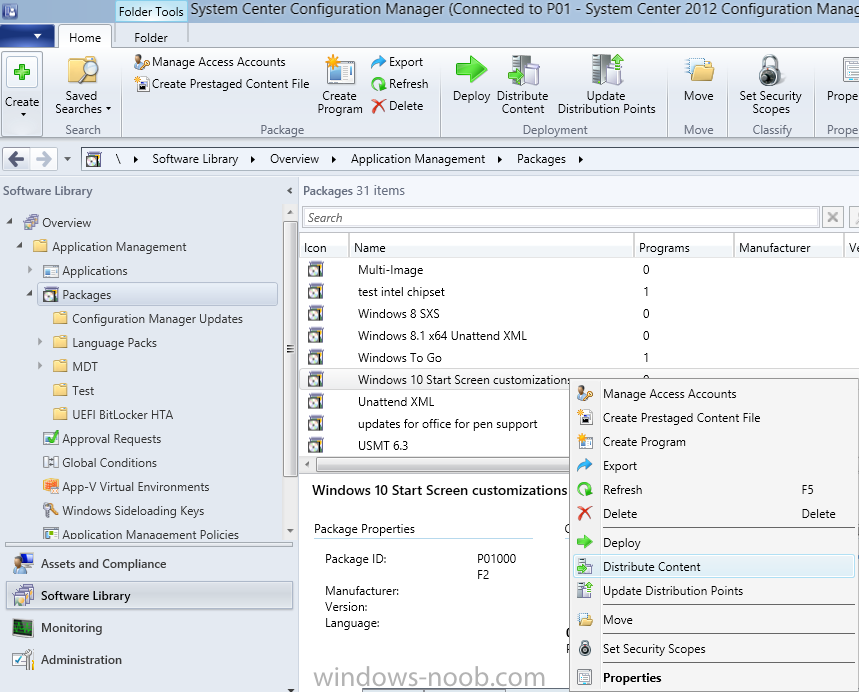This screenshot has width=859, height=692.
Task: Switch to the Folder ribbon tab
Action: (151, 38)
